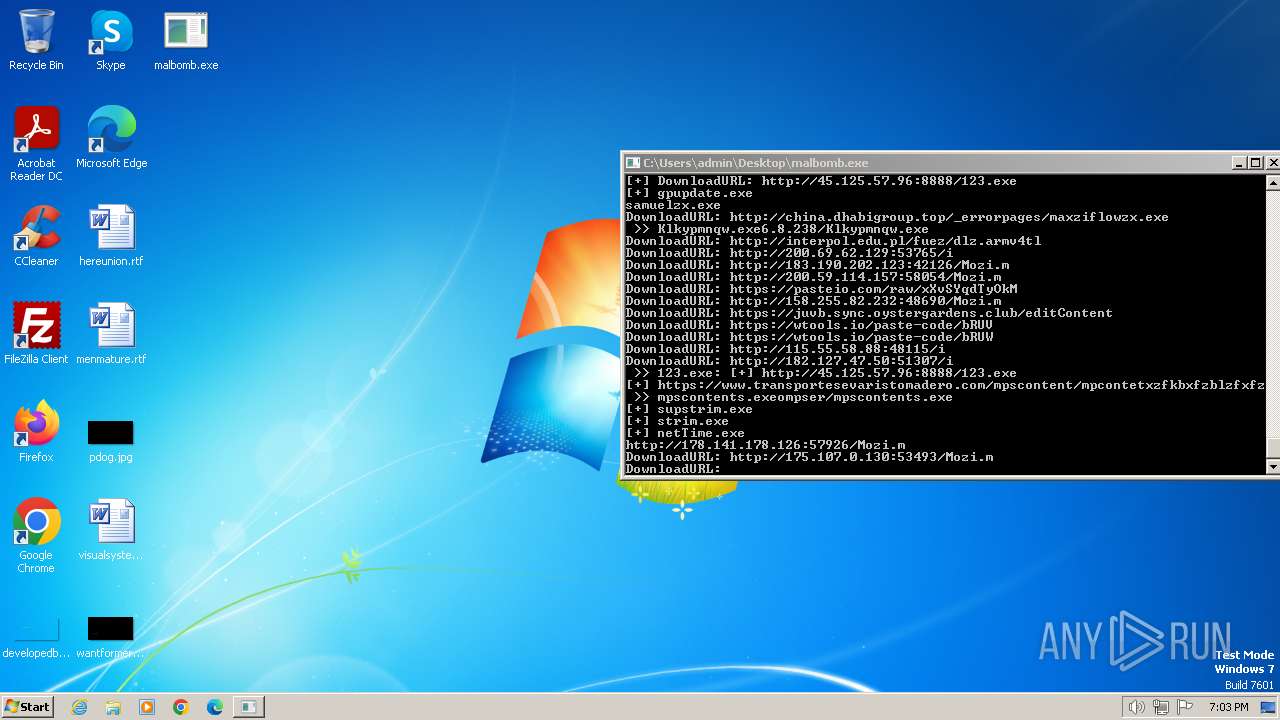Open FileZilla Client shortcut
The height and width of the screenshot is (720, 1280).
[x=36, y=334]
